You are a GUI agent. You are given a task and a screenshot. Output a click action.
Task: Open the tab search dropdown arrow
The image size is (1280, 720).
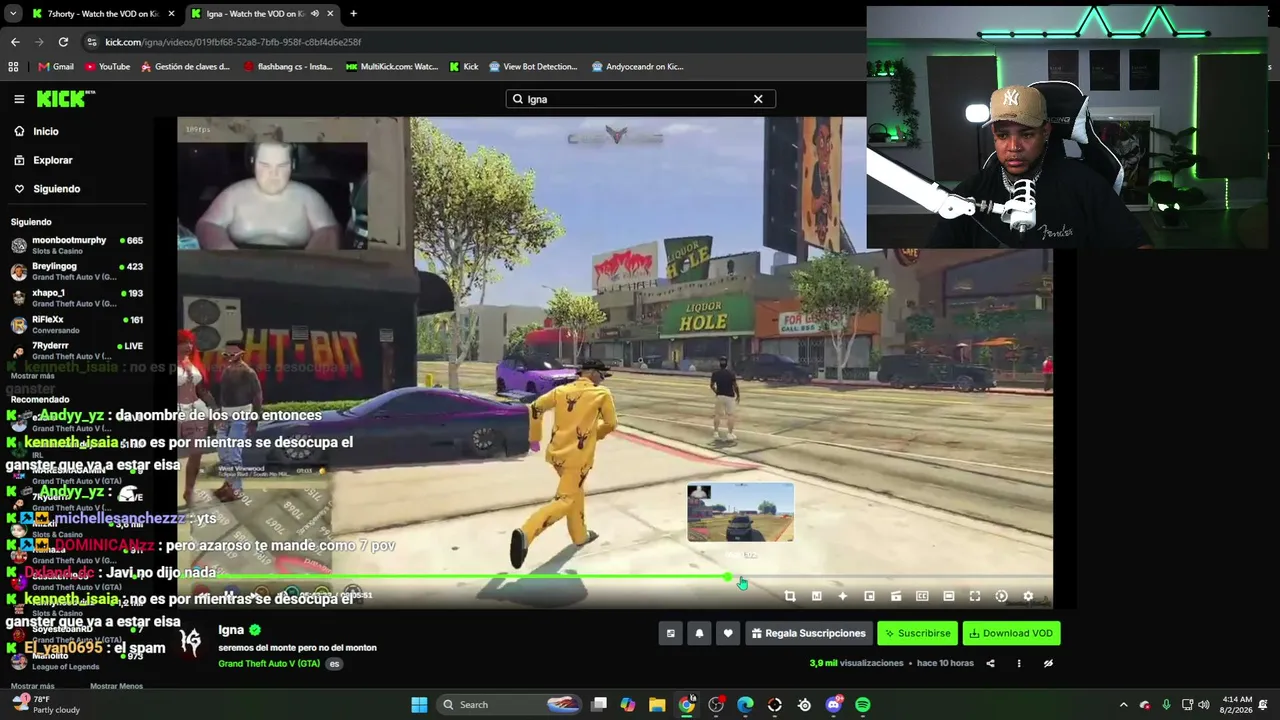coord(13,14)
